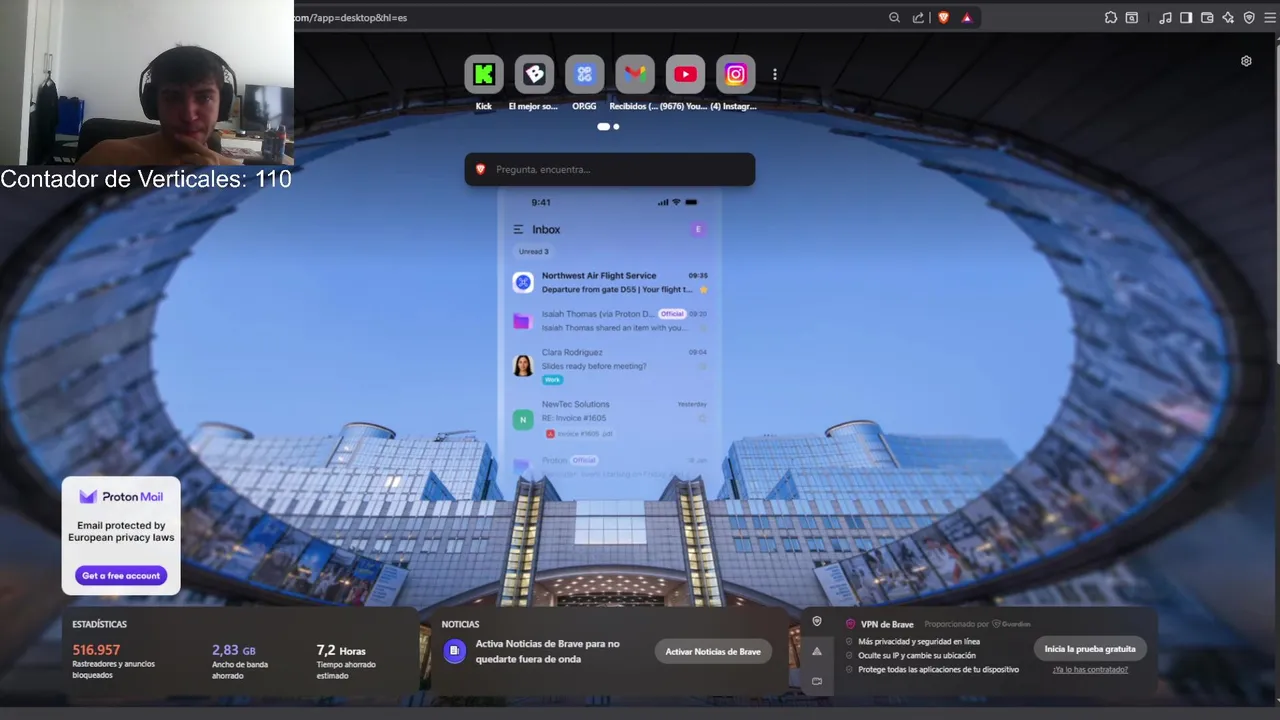Open Brave Shields lion icon
1280x720 pixels.
943,17
